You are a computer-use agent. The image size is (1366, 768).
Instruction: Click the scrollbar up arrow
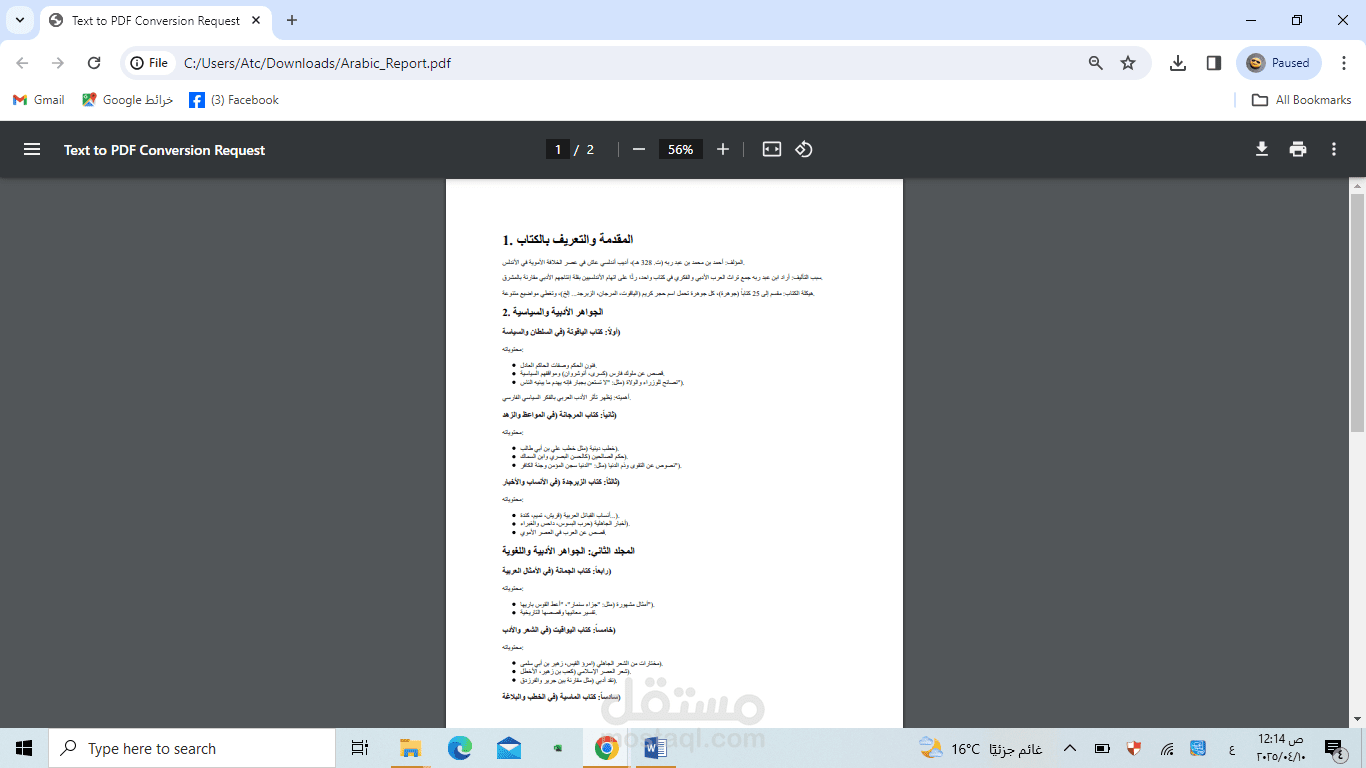tap(1357, 186)
